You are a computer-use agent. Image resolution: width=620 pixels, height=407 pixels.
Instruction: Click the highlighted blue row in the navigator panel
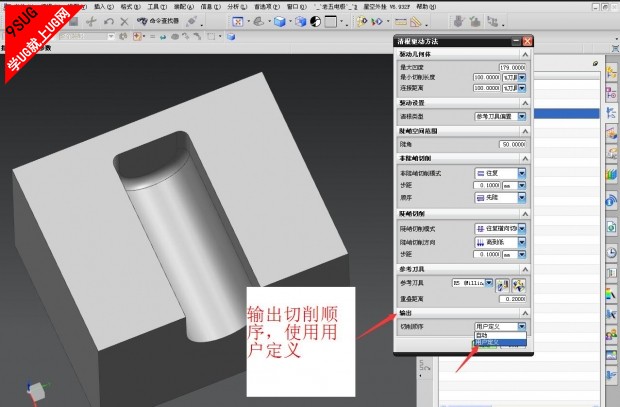pos(567,114)
